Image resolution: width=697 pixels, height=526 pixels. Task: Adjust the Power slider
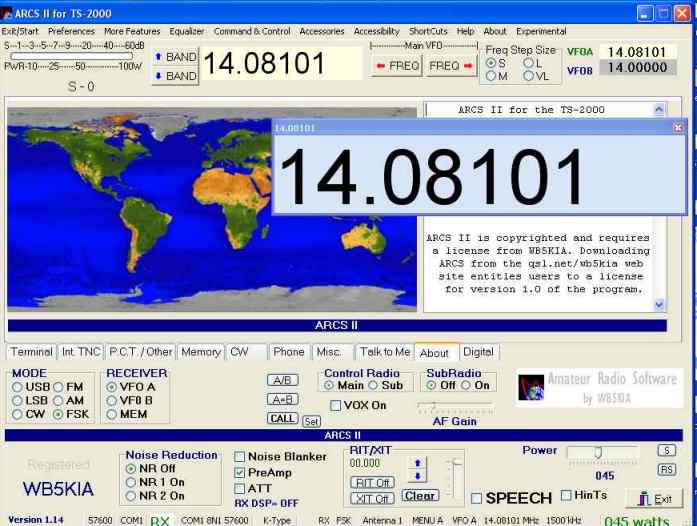tap(598, 452)
